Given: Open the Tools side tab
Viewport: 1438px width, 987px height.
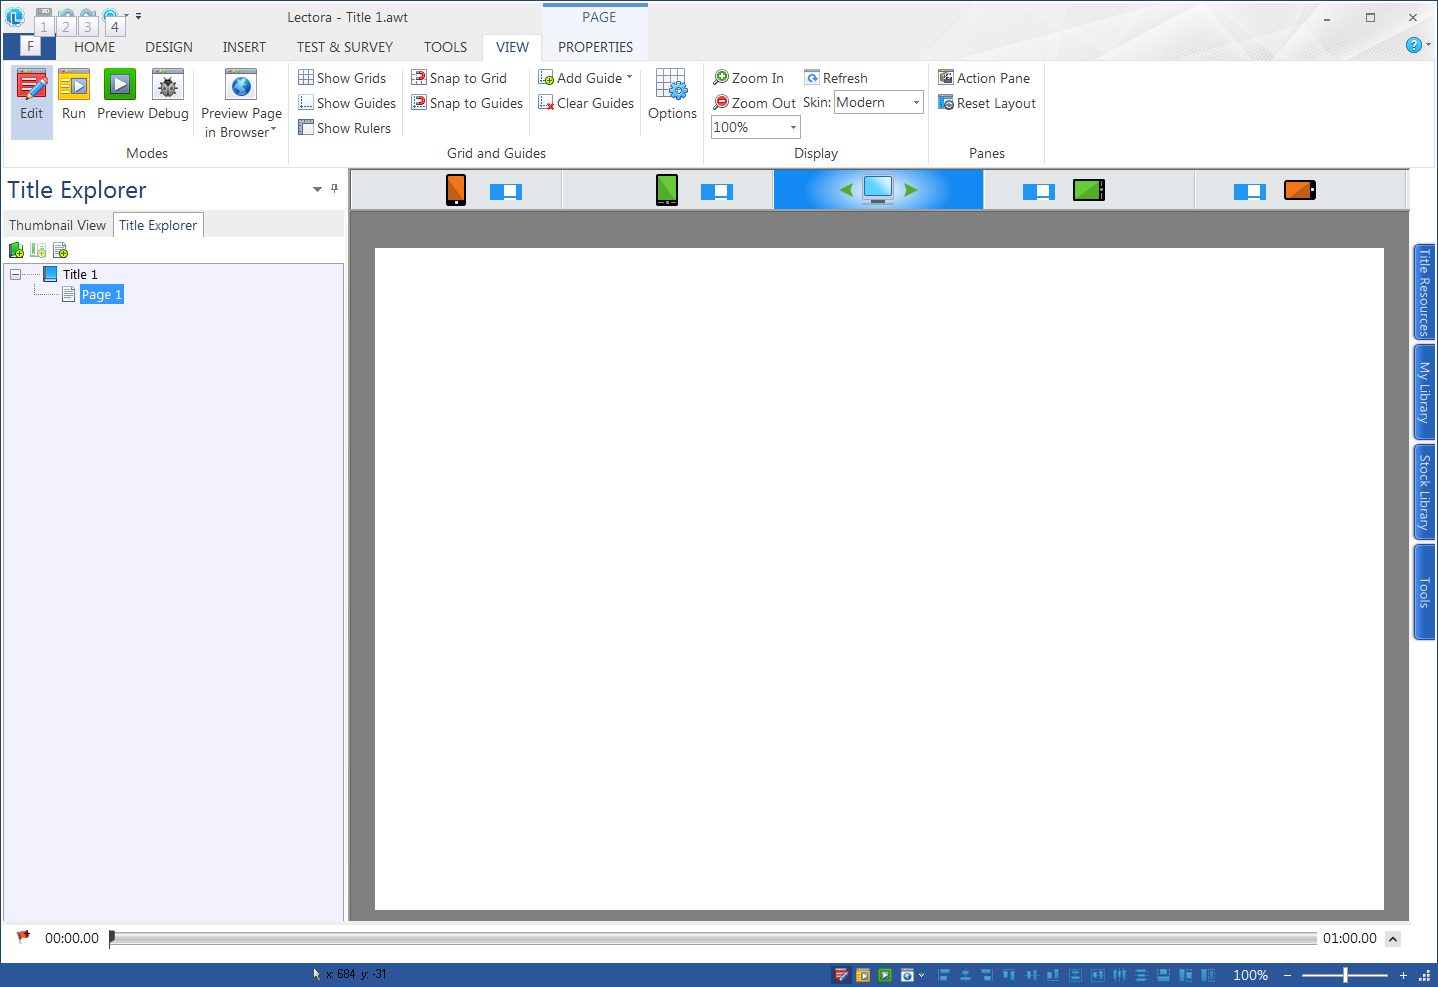Looking at the screenshot, I should tap(1424, 592).
